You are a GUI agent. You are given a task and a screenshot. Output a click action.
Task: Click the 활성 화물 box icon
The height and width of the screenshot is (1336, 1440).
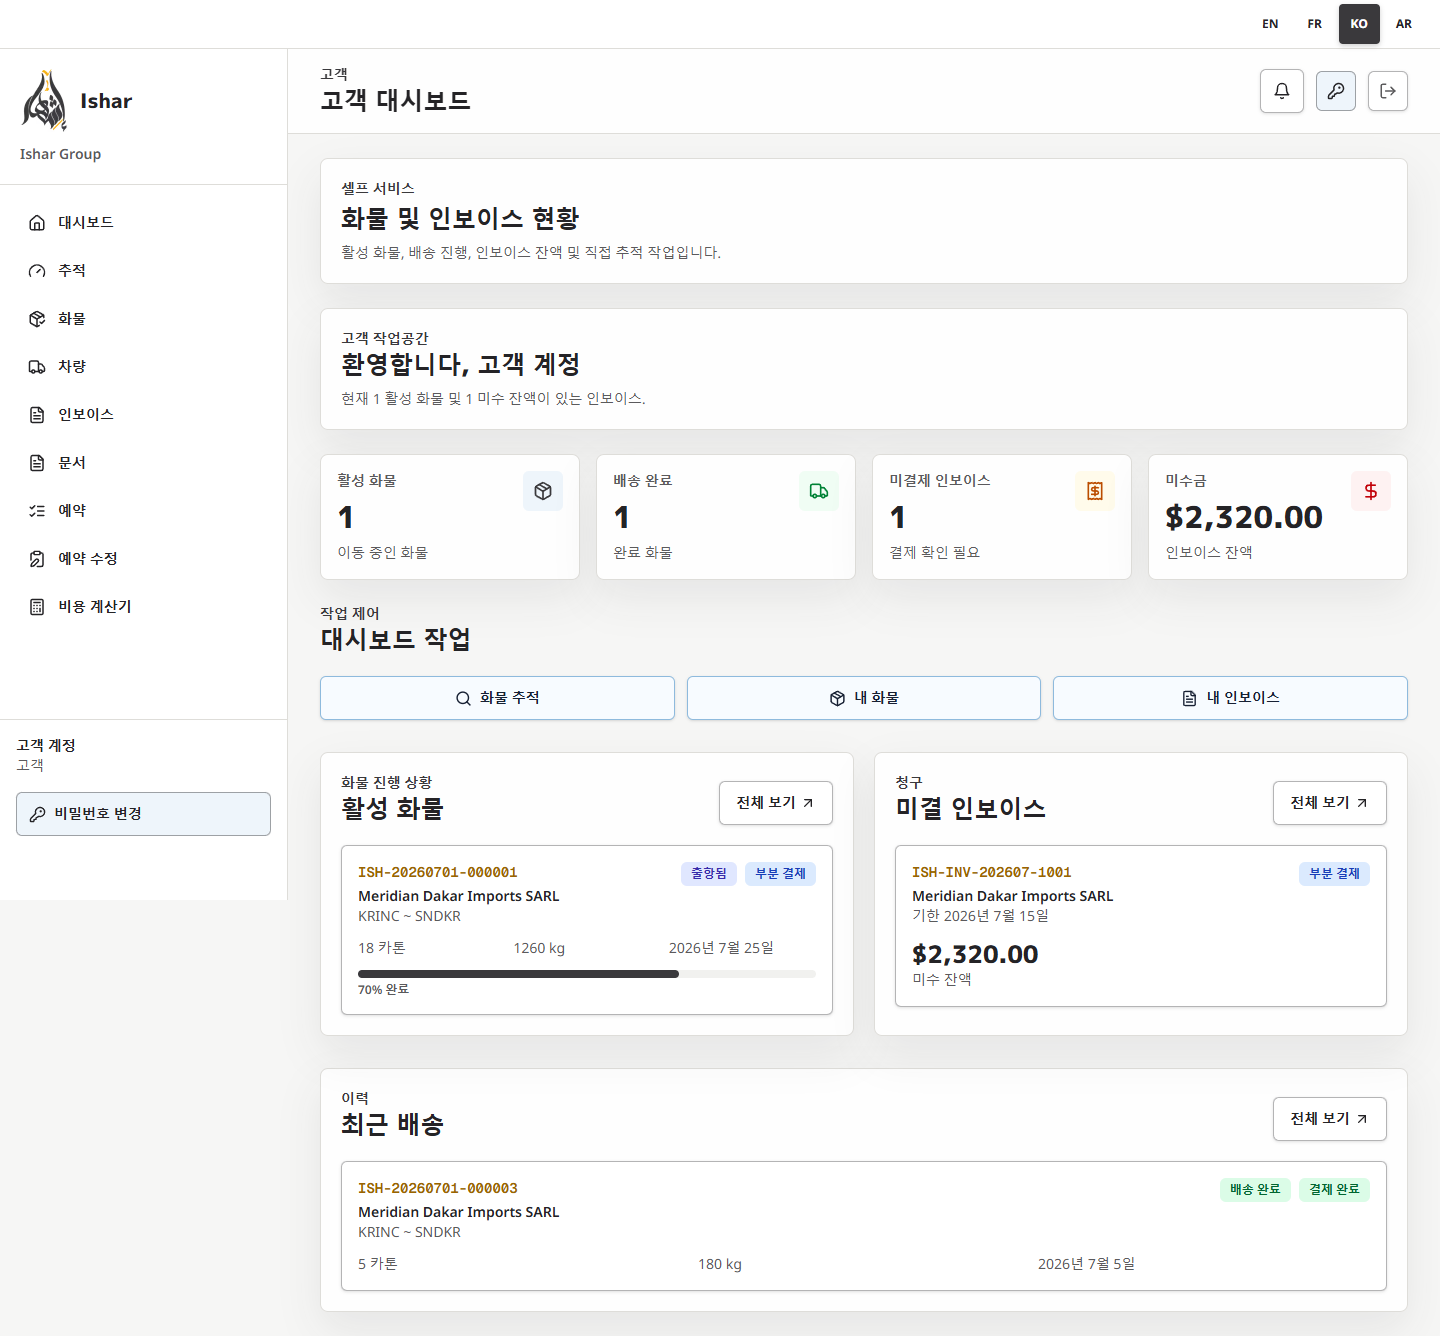pyautogui.click(x=543, y=491)
